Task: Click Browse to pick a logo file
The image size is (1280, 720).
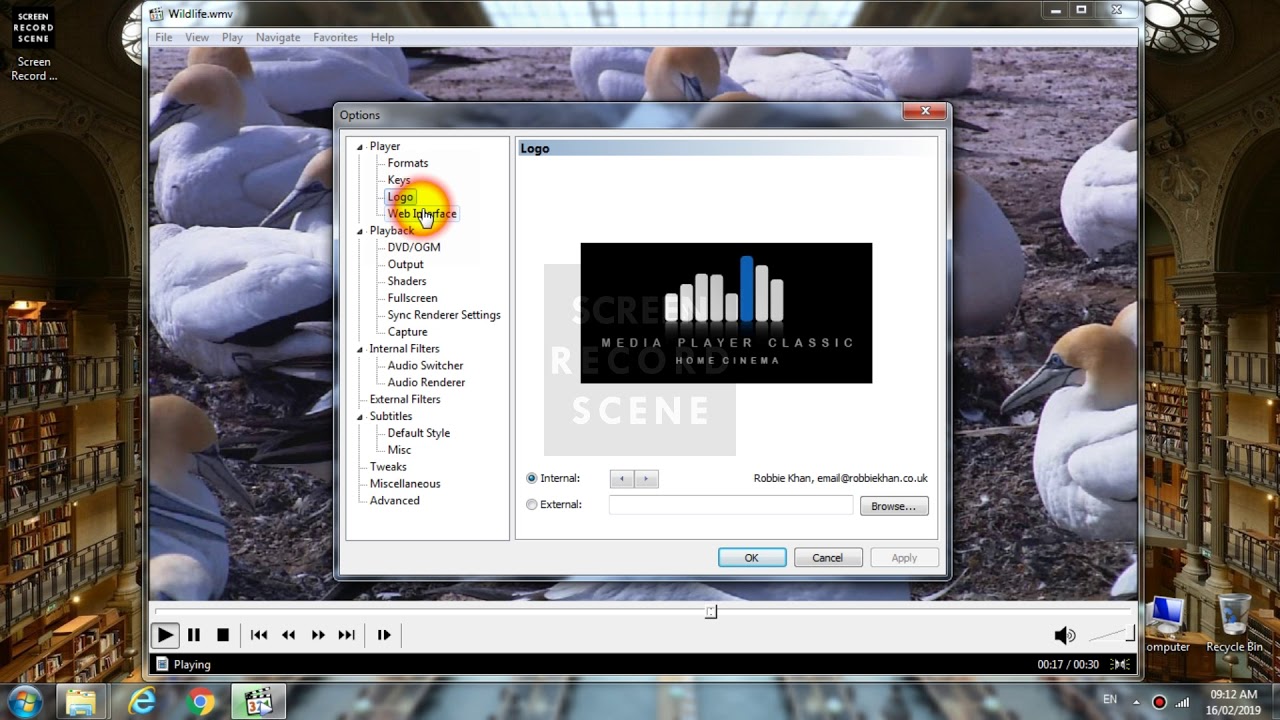Action: point(894,506)
